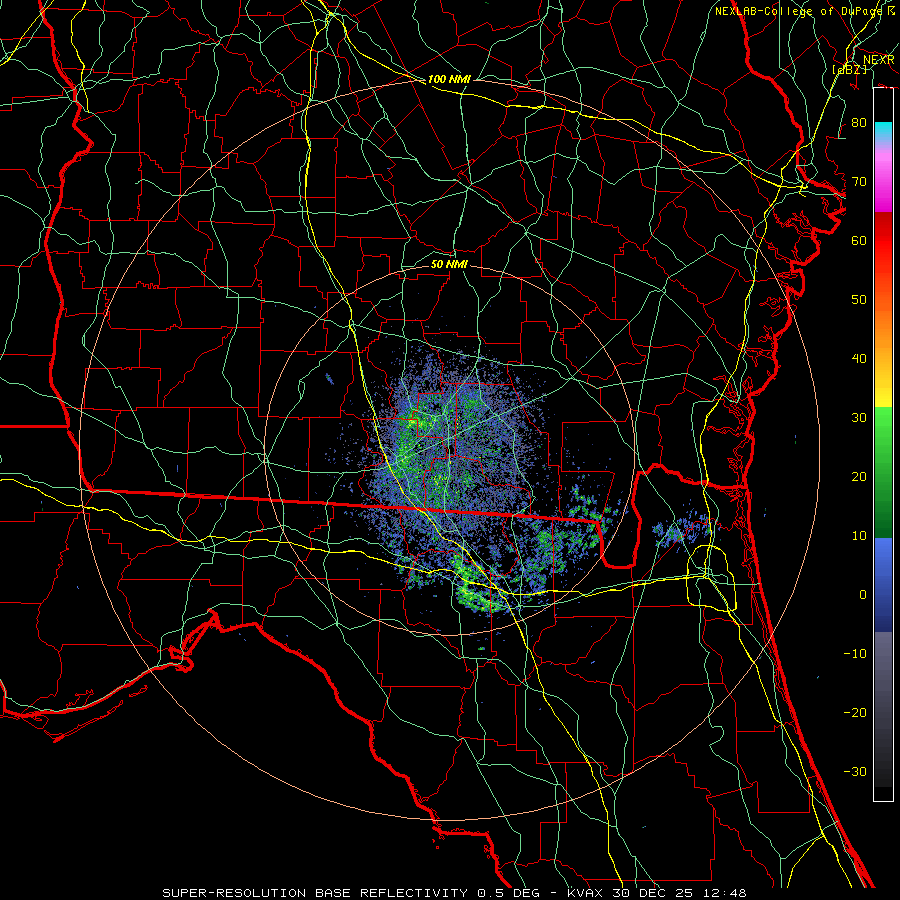The height and width of the screenshot is (900, 900).
Task: Click the 40 value on the dBZ scale
Action: click(859, 358)
